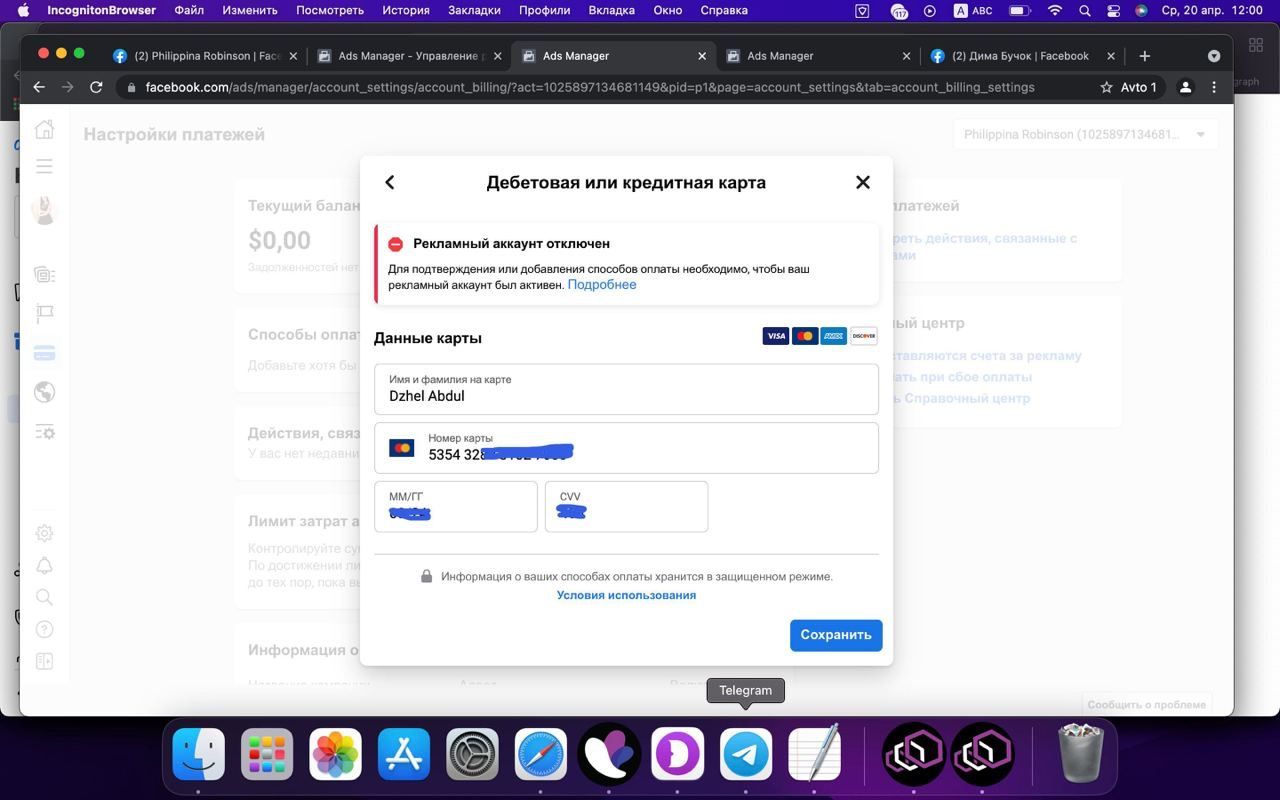This screenshot has width=1280, height=800.
Task: Click the sidebar panel toggle icon at bottom
Action: click(44, 661)
